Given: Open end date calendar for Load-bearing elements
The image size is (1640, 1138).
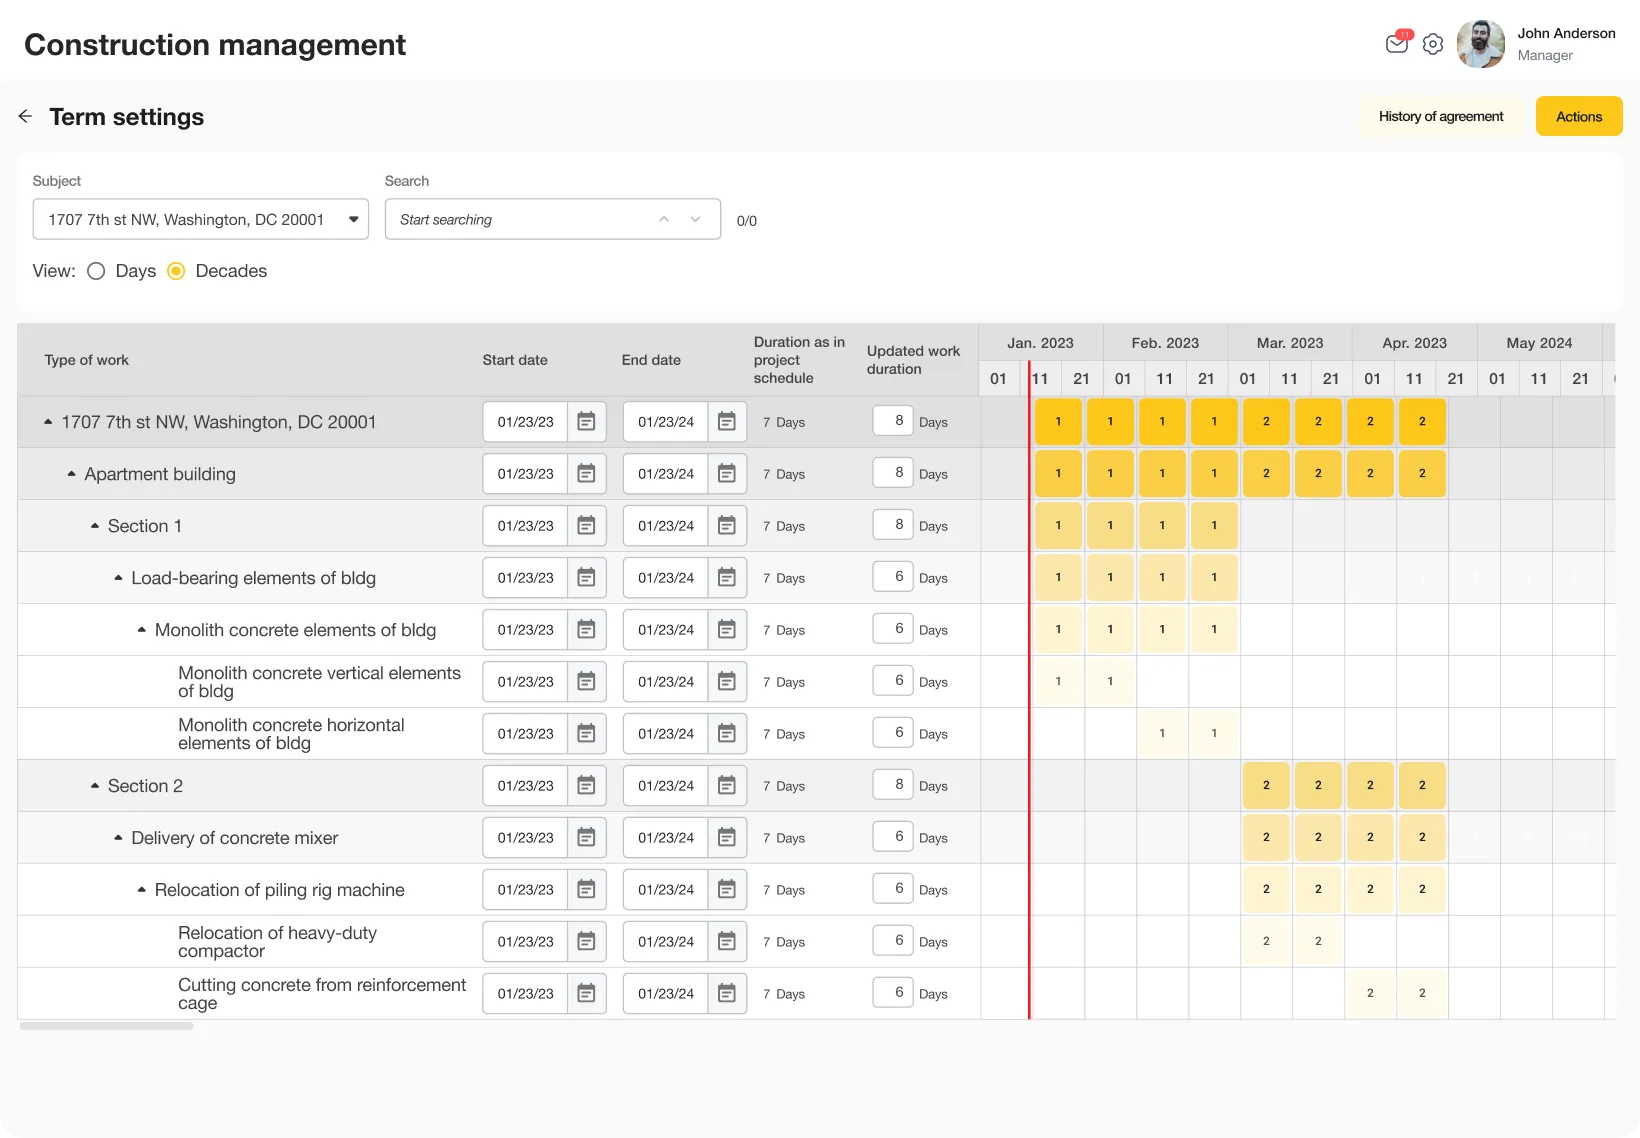Looking at the screenshot, I should click(x=727, y=578).
